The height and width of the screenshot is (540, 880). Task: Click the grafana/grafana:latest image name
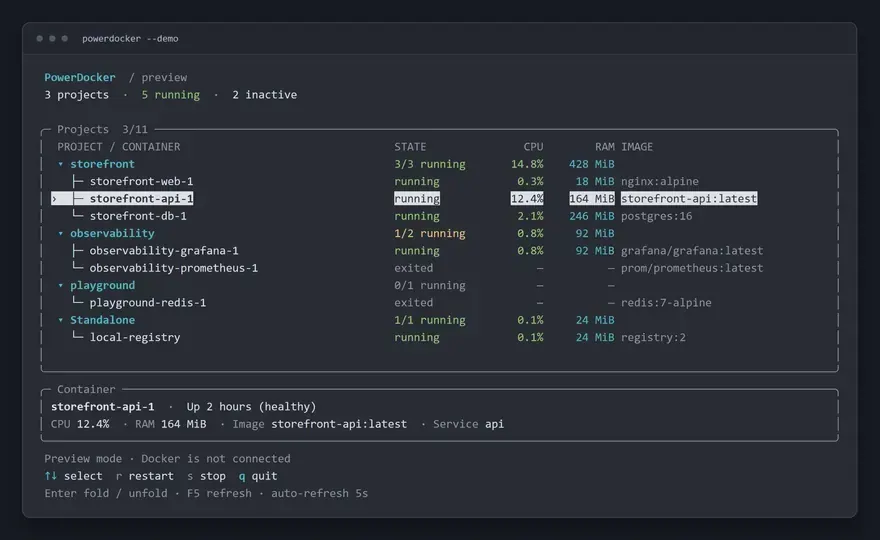[x=691, y=251]
